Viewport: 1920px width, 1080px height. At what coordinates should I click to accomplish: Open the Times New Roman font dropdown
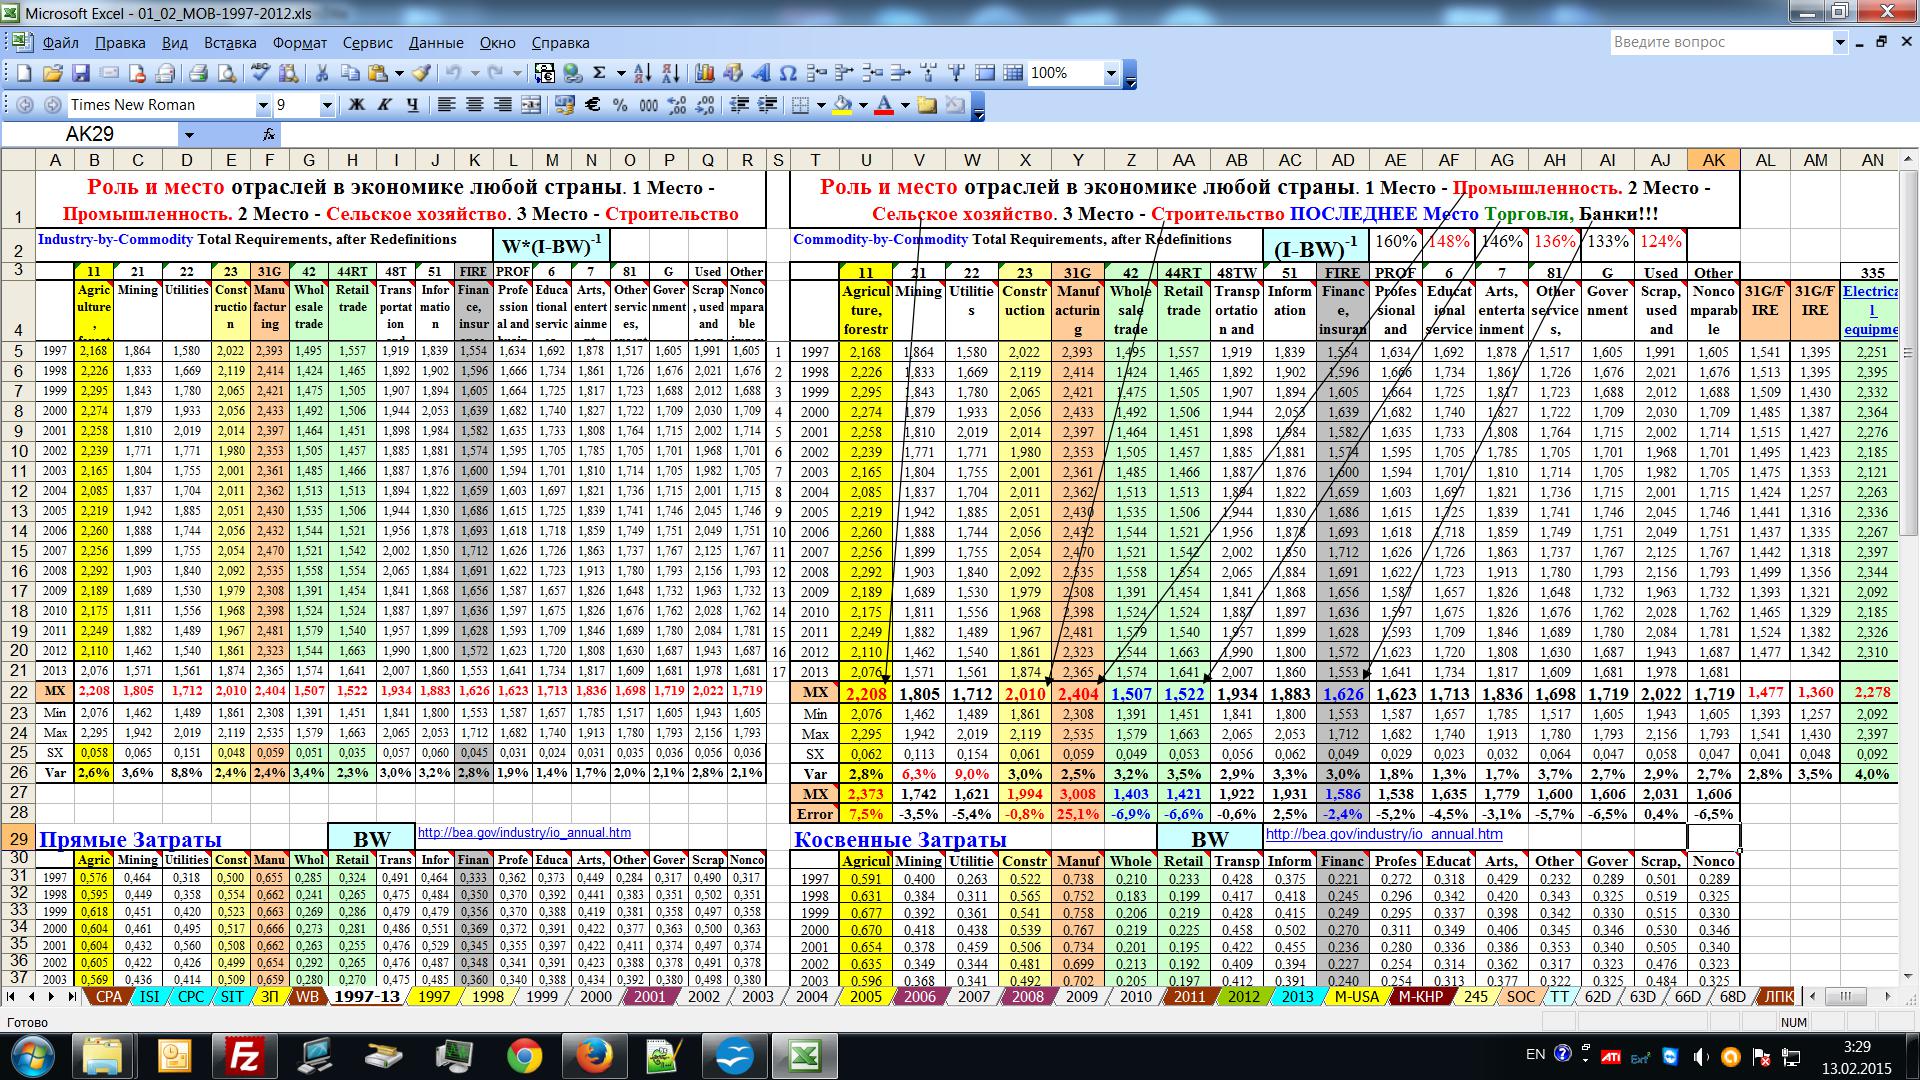pyautogui.click(x=263, y=105)
